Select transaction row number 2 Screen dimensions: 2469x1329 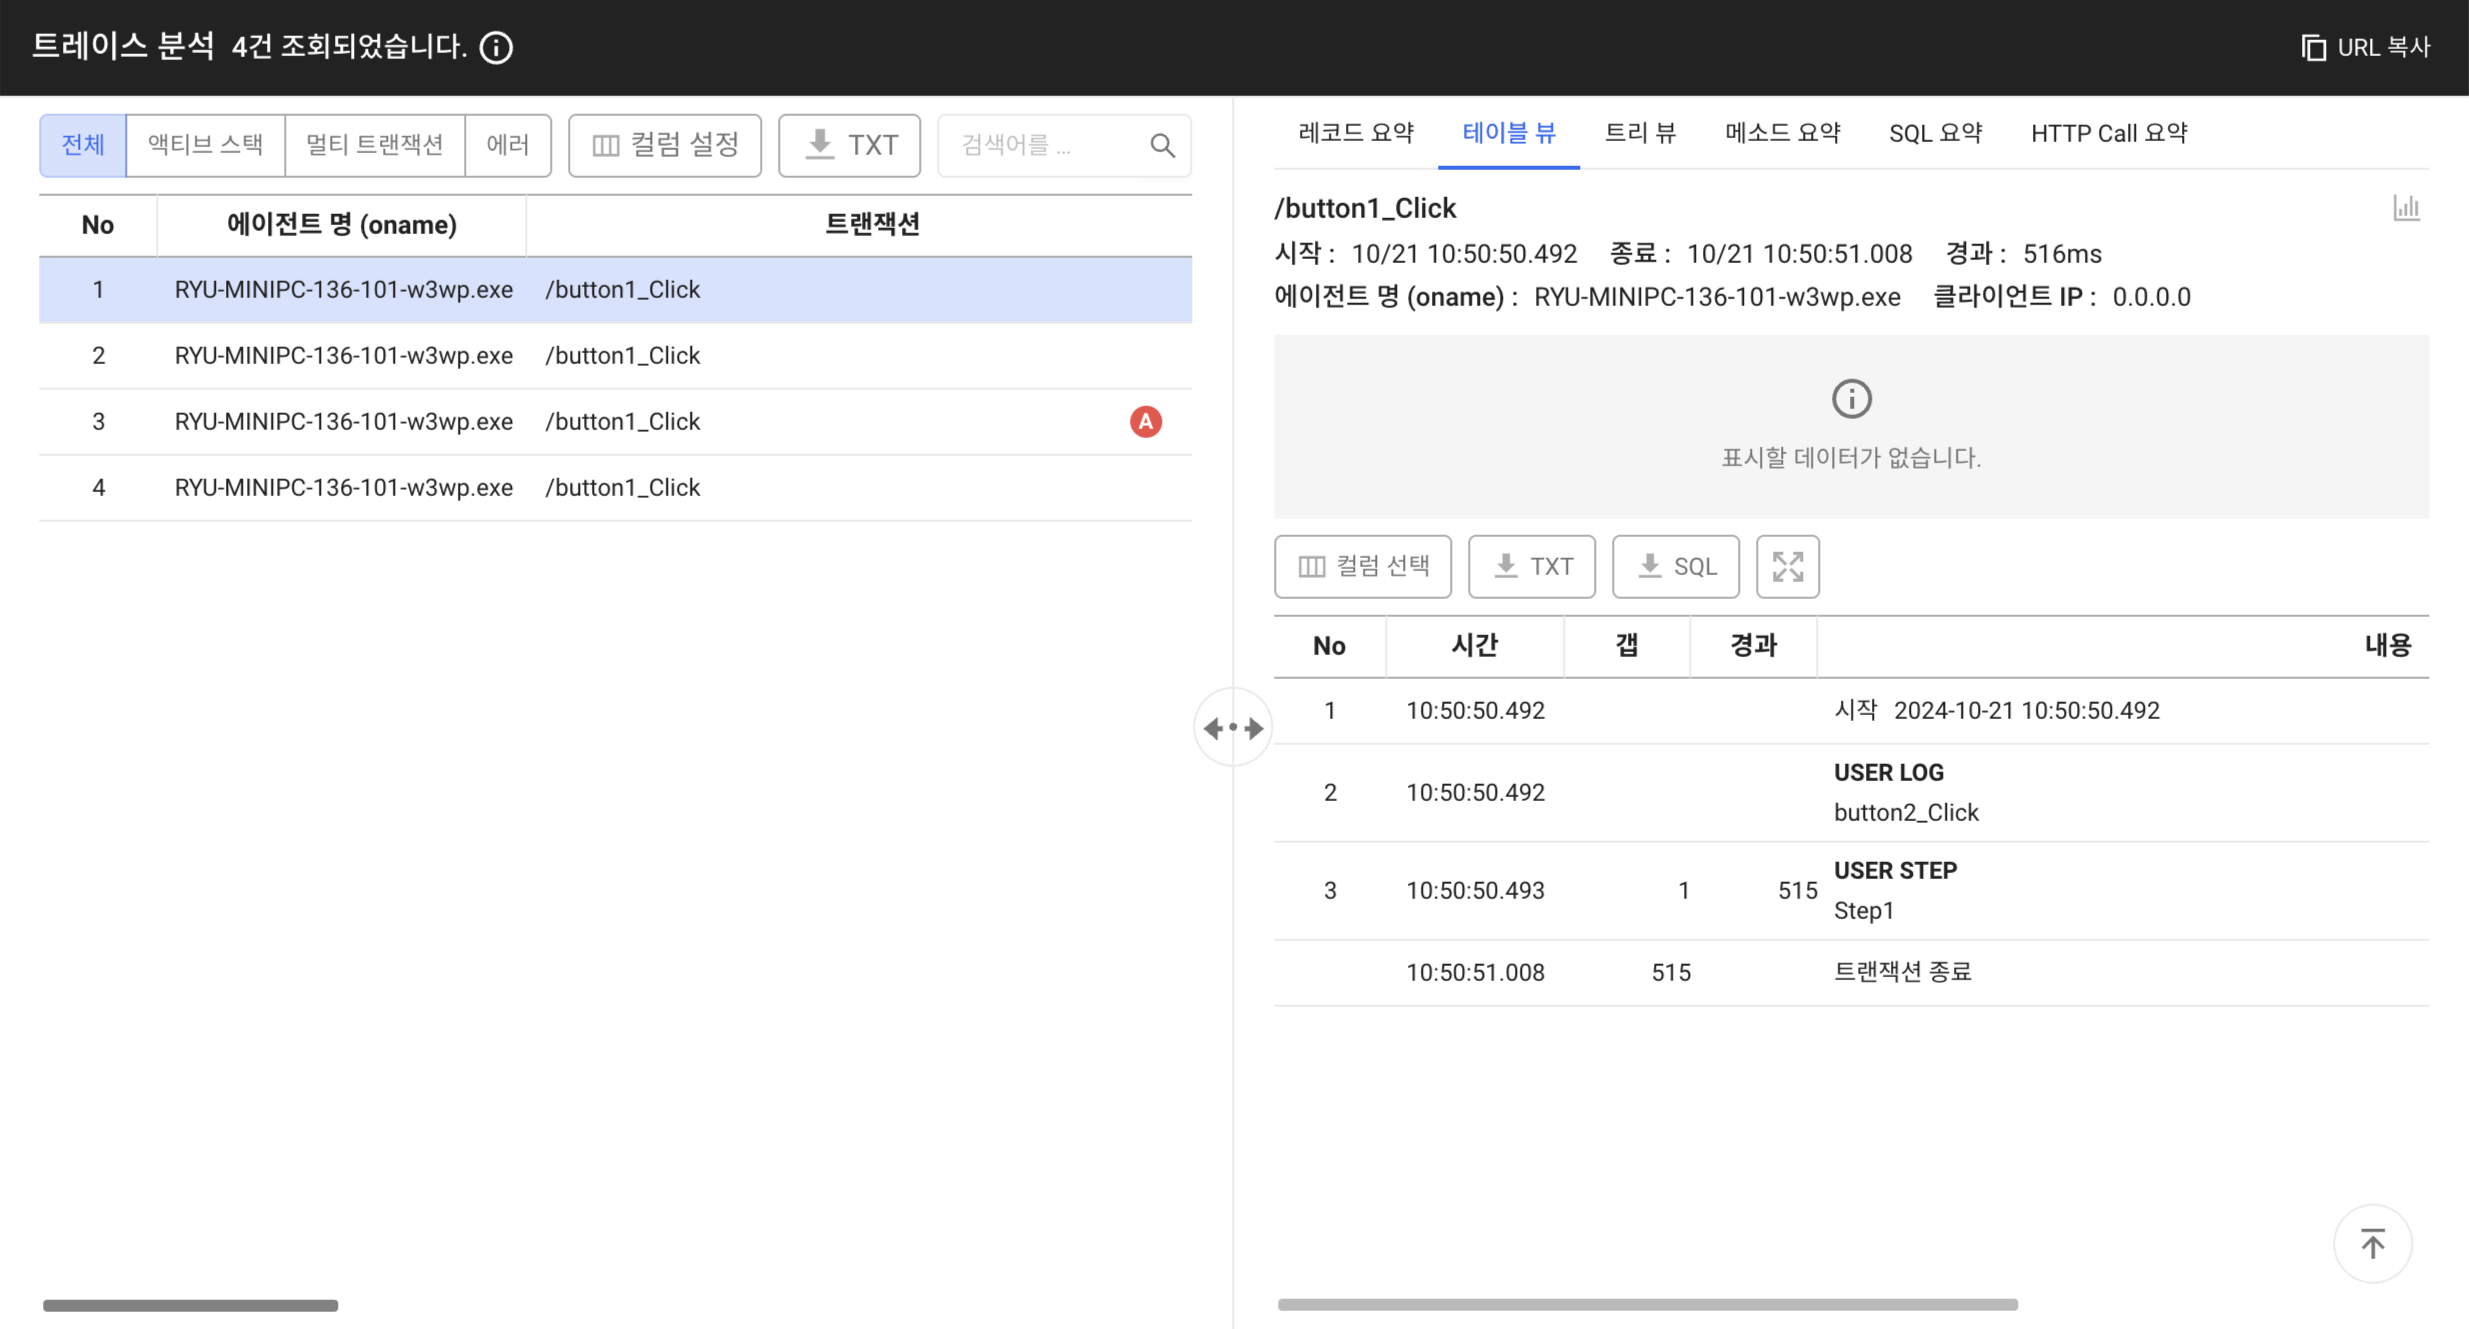tap(615, 356)
